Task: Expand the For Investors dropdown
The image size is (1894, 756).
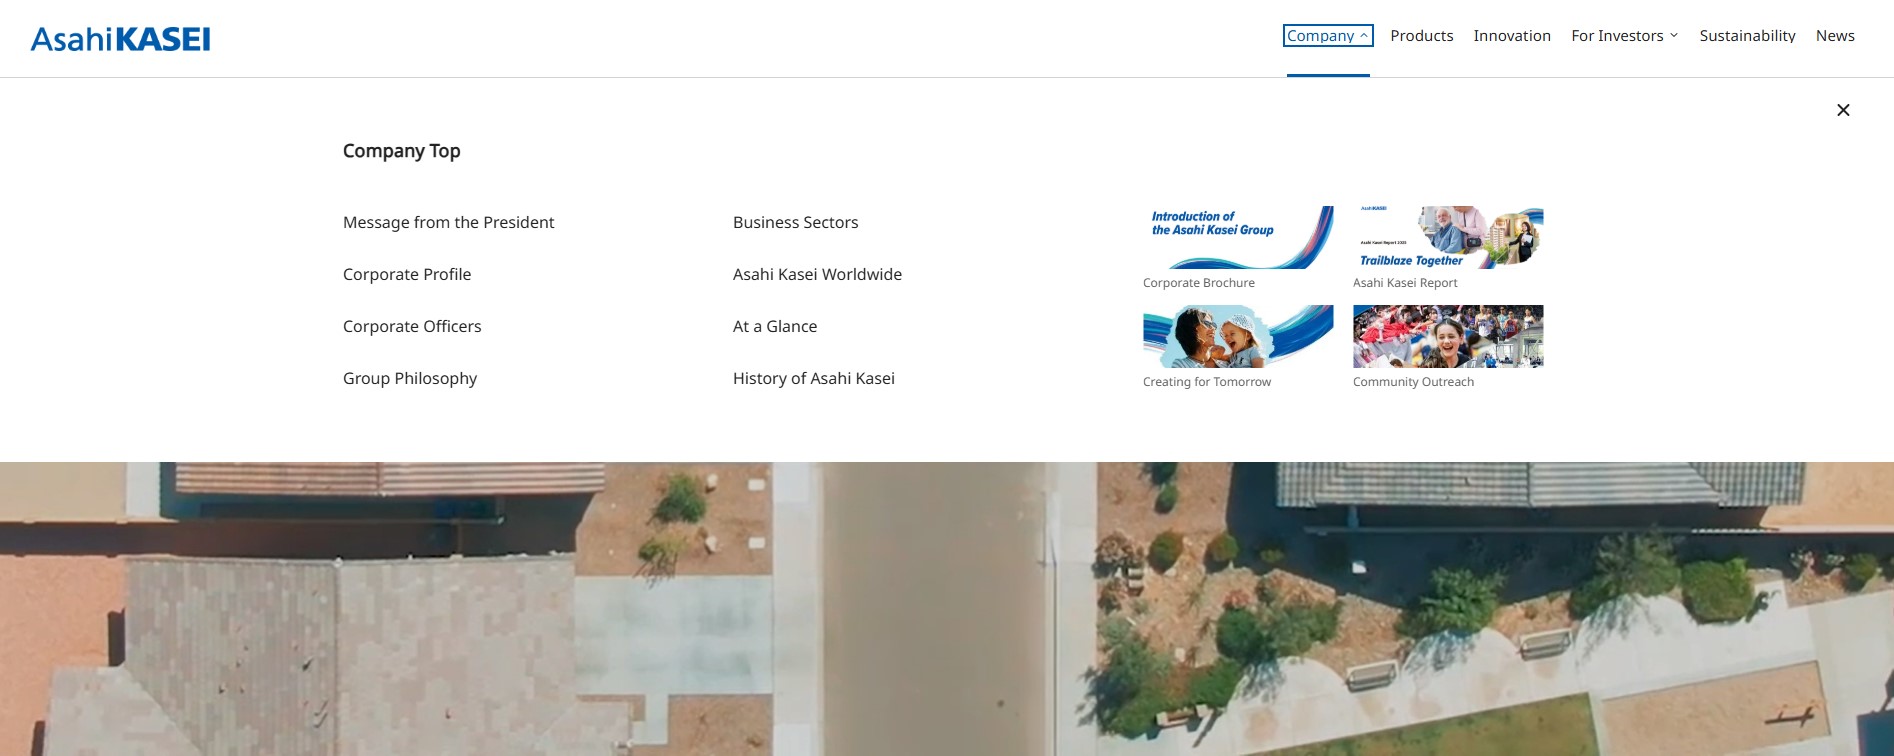Action: (x=1624, y=36)
